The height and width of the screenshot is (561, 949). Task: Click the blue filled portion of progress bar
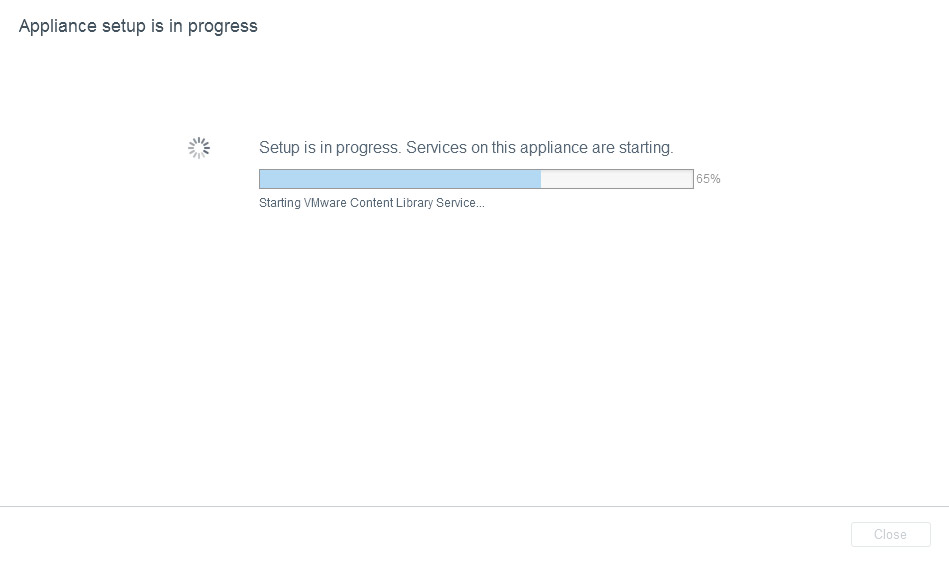pyautogui.click(x=400, y=179)
